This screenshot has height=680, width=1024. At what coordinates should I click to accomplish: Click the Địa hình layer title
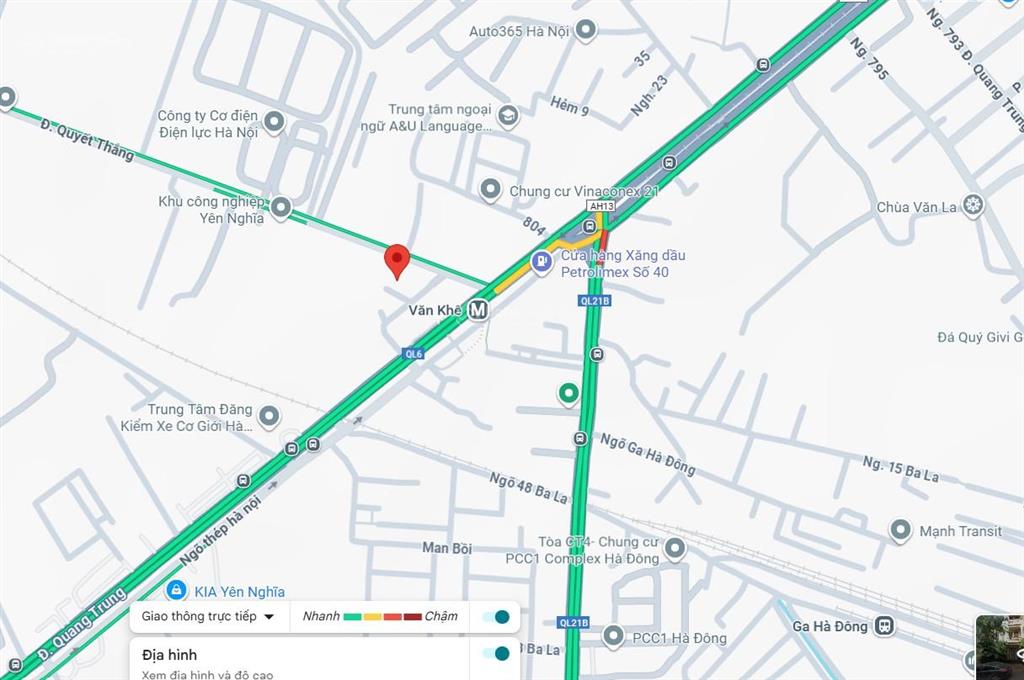tap(169, 655)
